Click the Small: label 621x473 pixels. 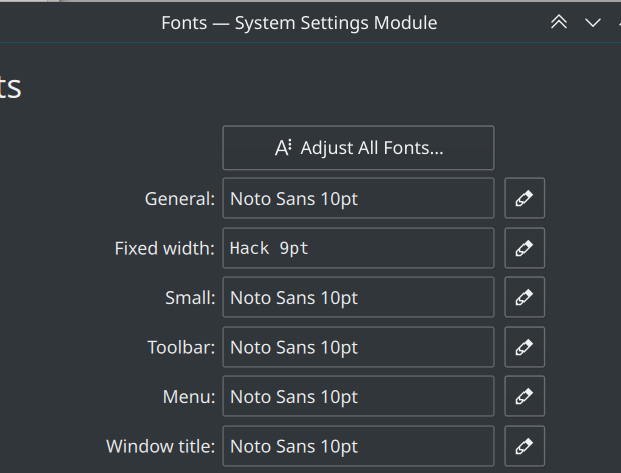190,298
